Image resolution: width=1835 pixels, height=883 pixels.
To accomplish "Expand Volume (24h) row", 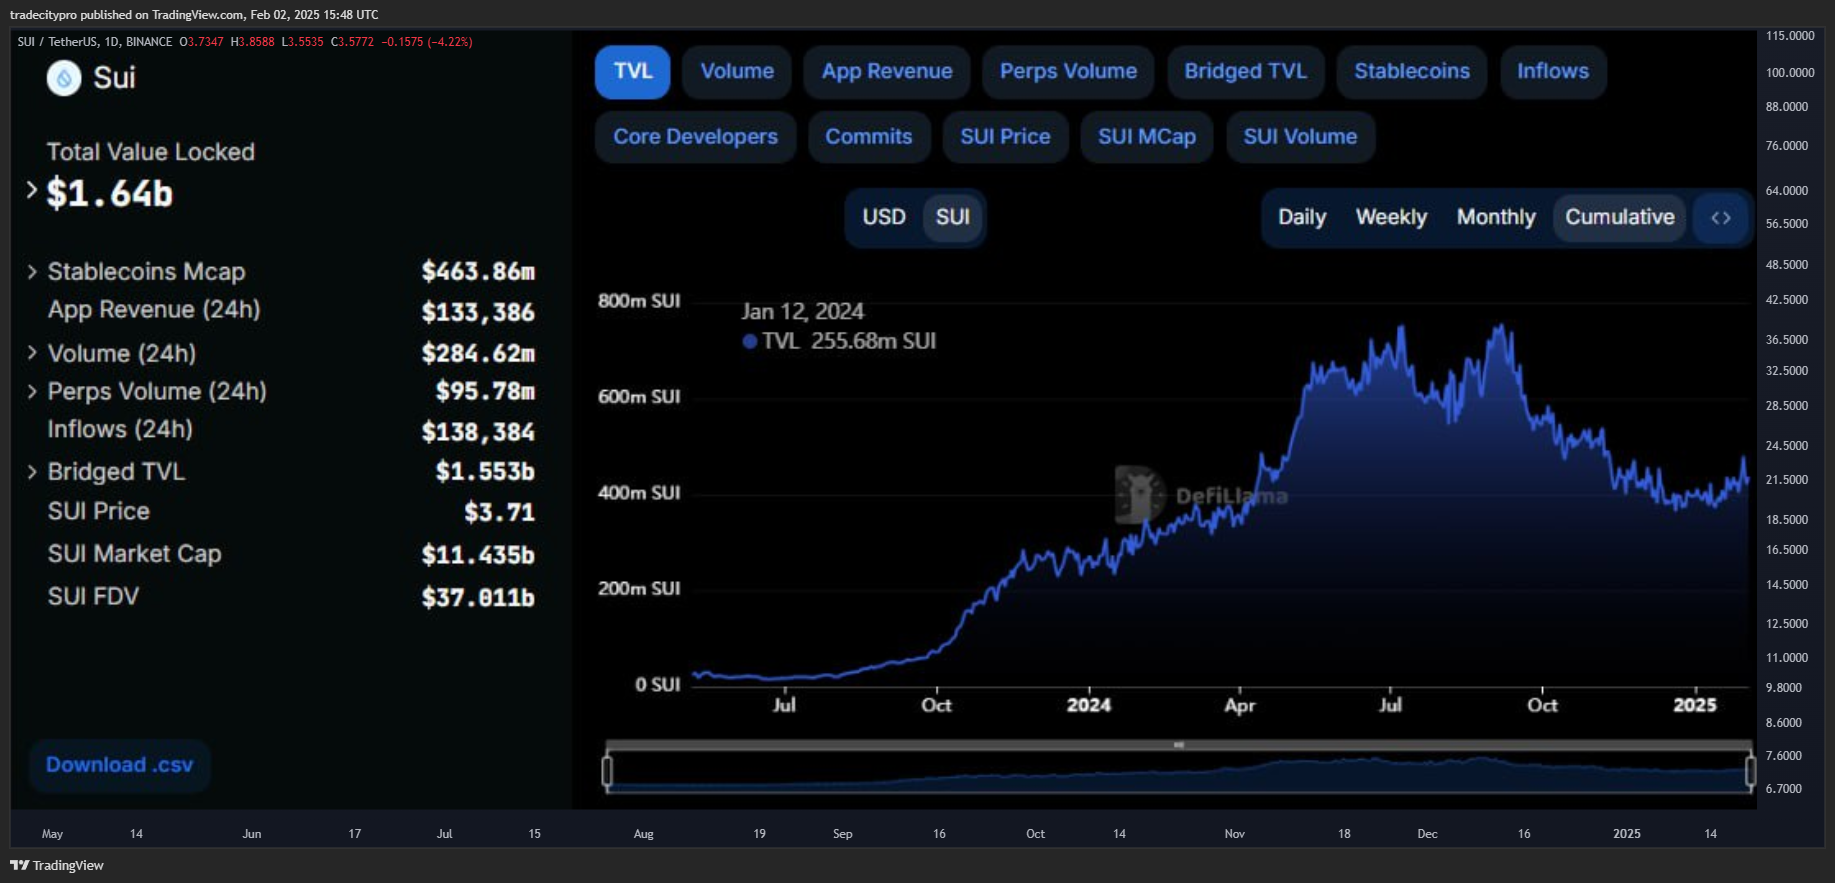I will [32, 353].
